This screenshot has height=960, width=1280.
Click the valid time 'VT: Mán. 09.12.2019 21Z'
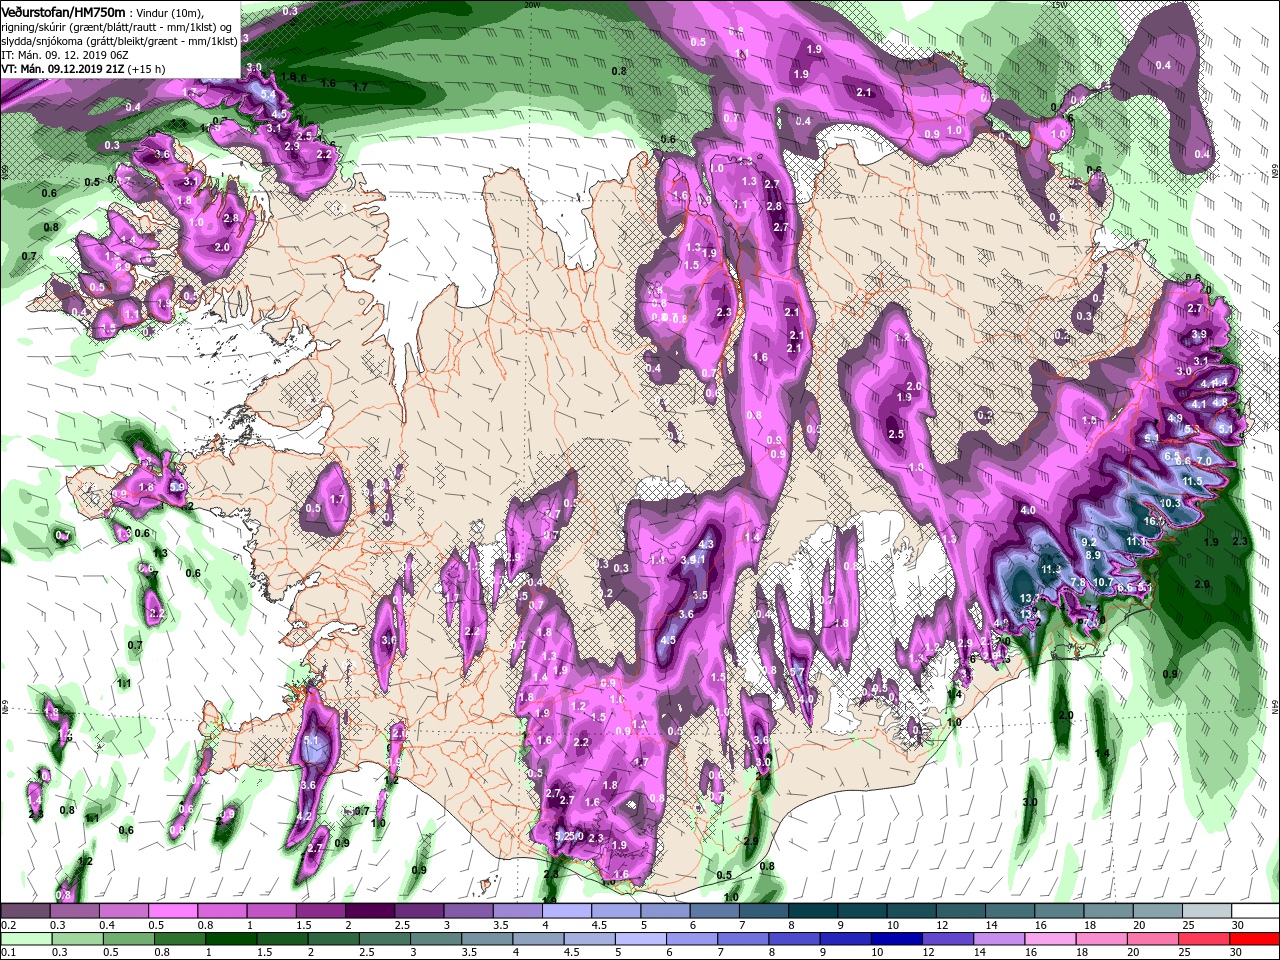coord(62,69)
